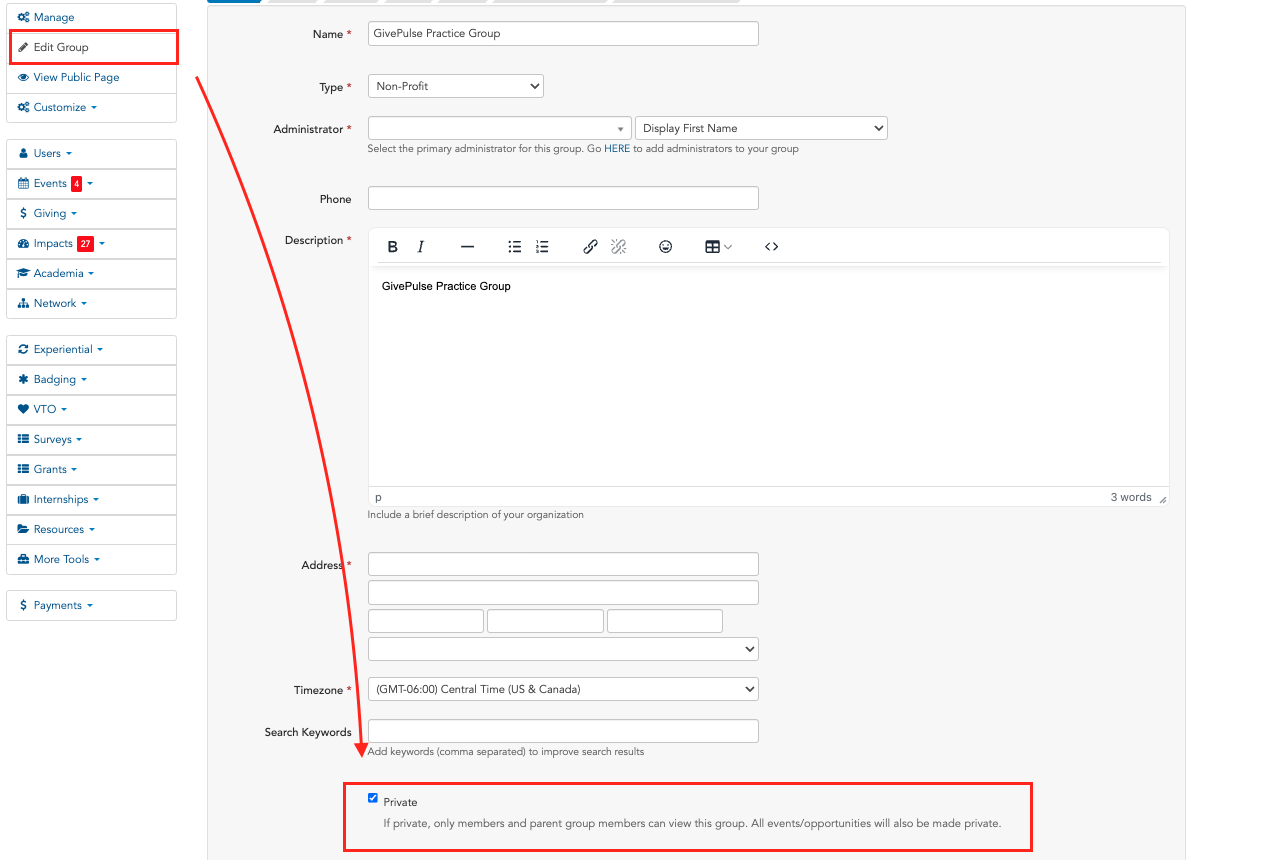
Task: Select Edit Group in the sidebar
Action: point(93,47)
